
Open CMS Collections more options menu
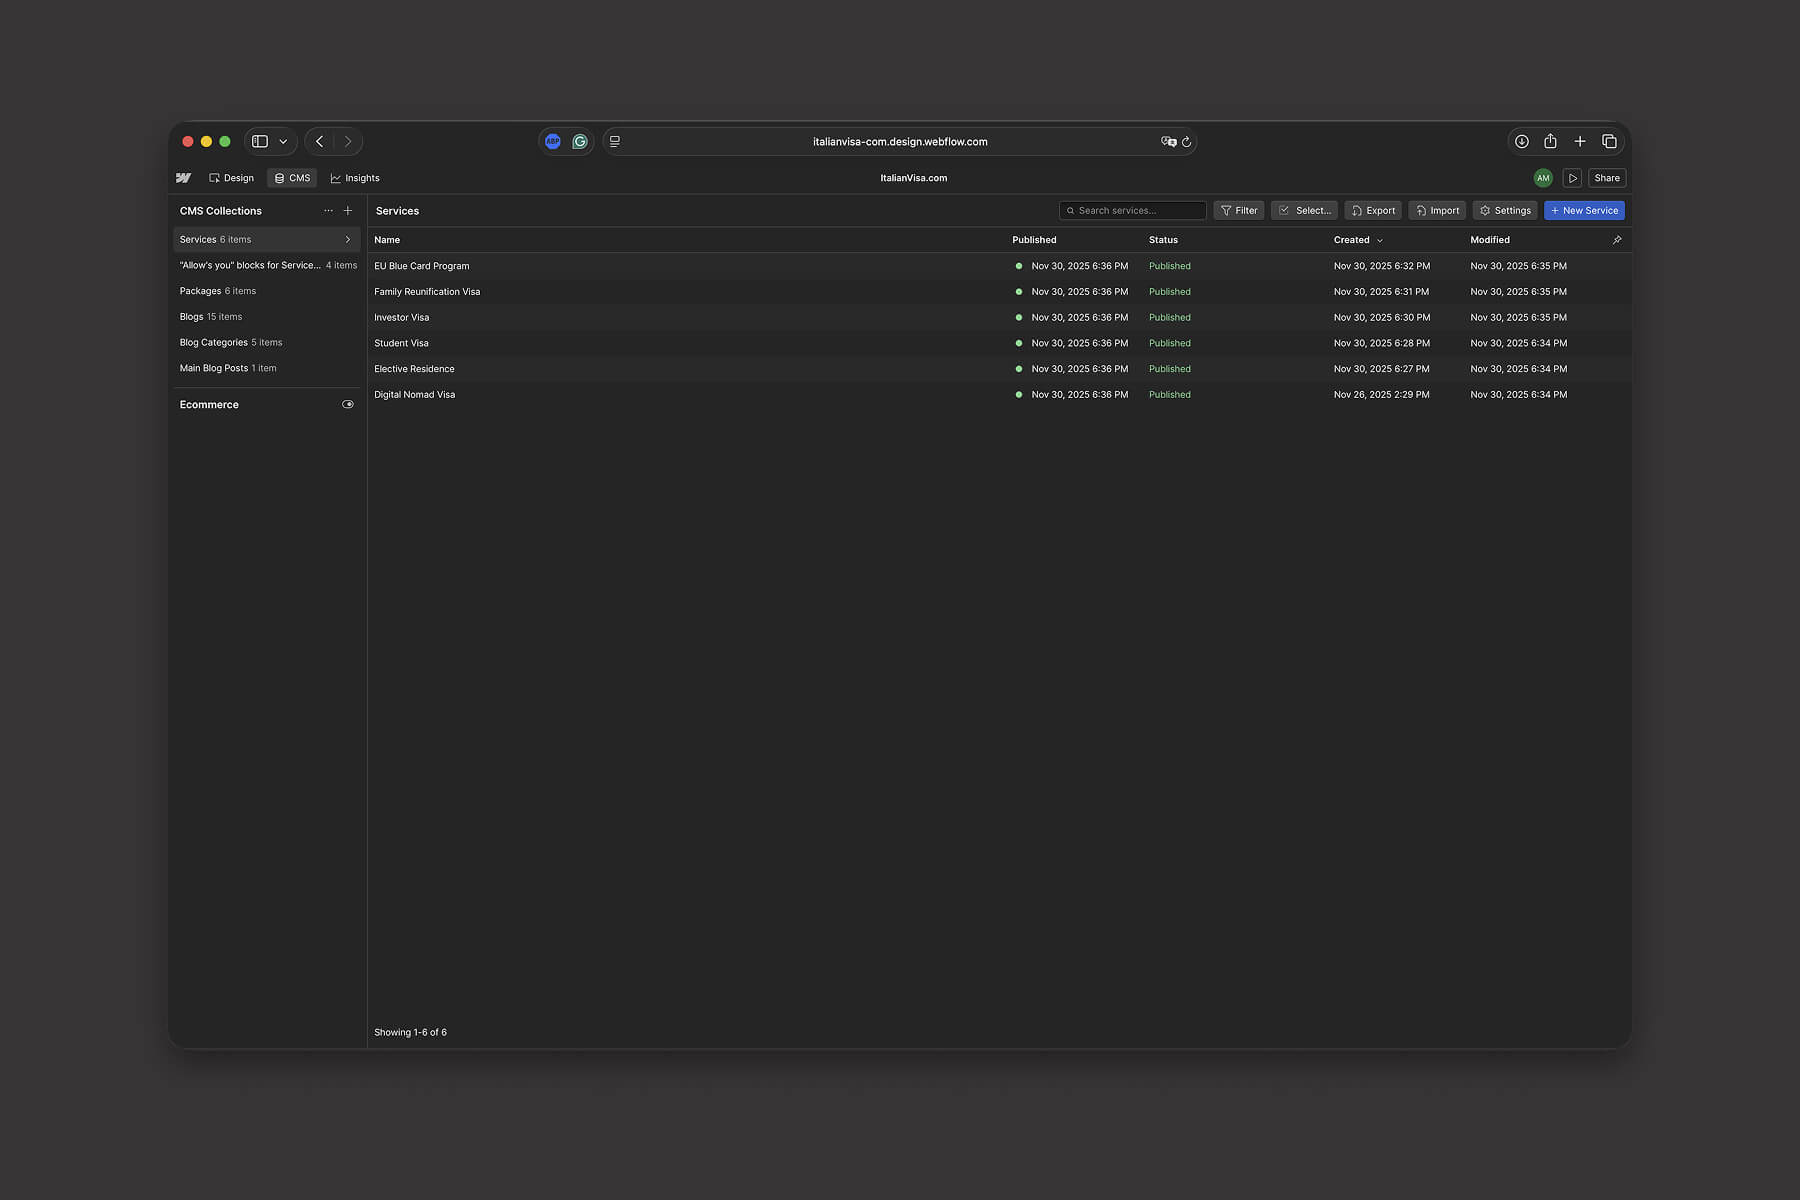(x=328, y=211)
